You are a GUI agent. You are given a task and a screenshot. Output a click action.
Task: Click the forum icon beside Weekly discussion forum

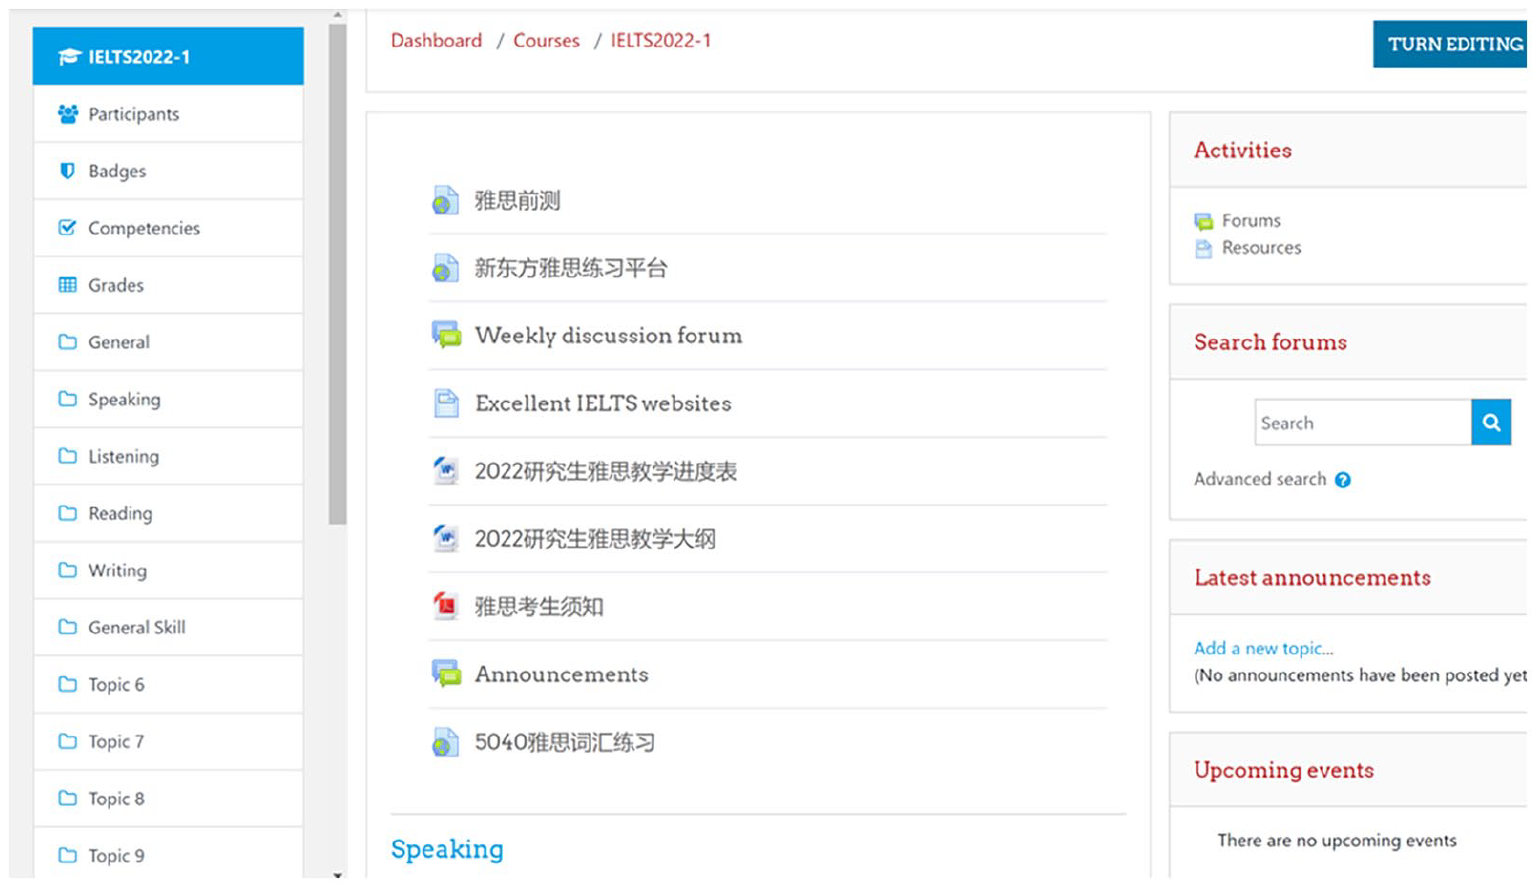point(446,334)
